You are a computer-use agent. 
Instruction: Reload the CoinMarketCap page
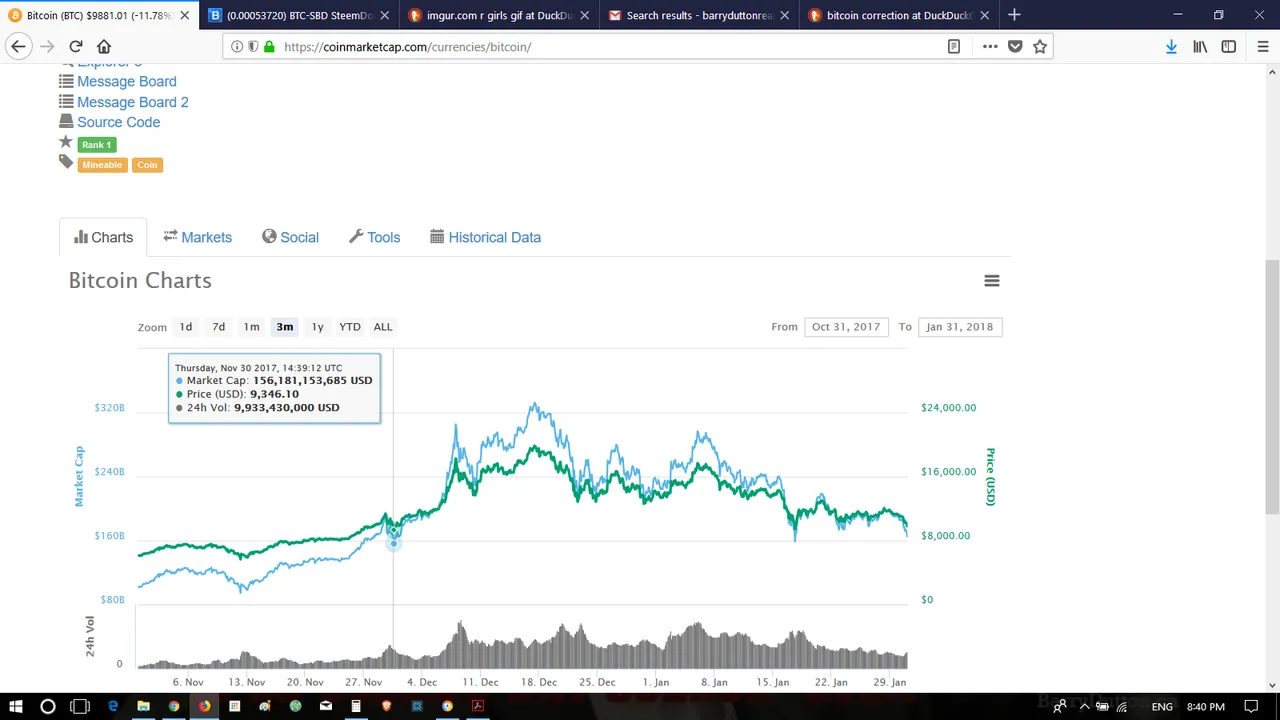pyautogui.click(x=75, y=46)
